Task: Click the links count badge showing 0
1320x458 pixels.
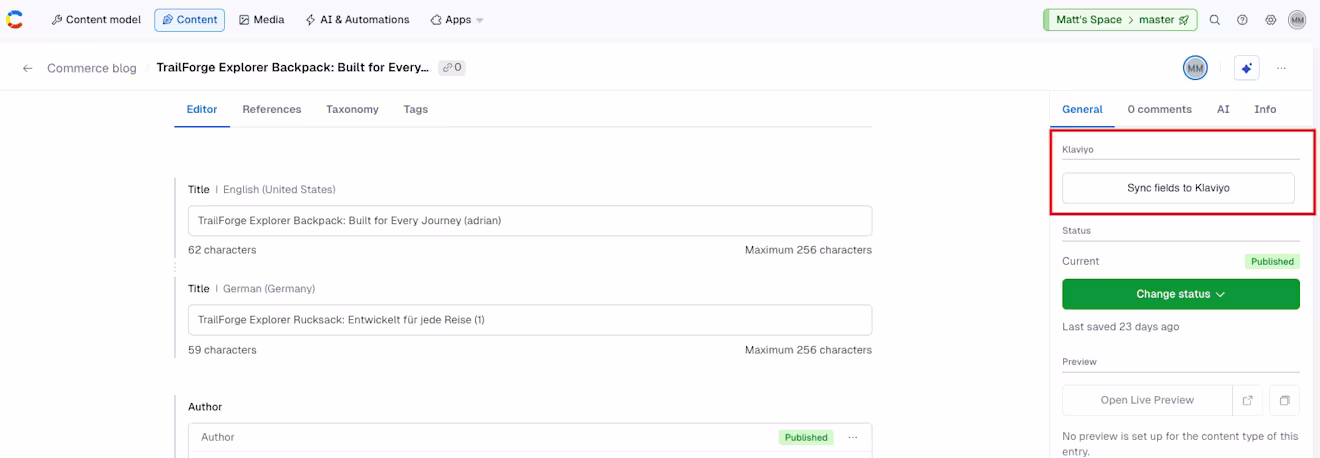Action: [452, 68]
